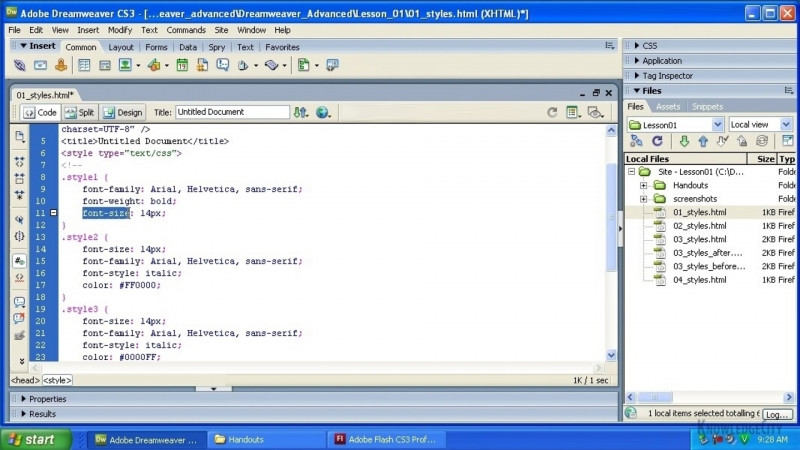Click Connect to remote host icon
This screenshot has height=450, width=800.
(636, 141)
